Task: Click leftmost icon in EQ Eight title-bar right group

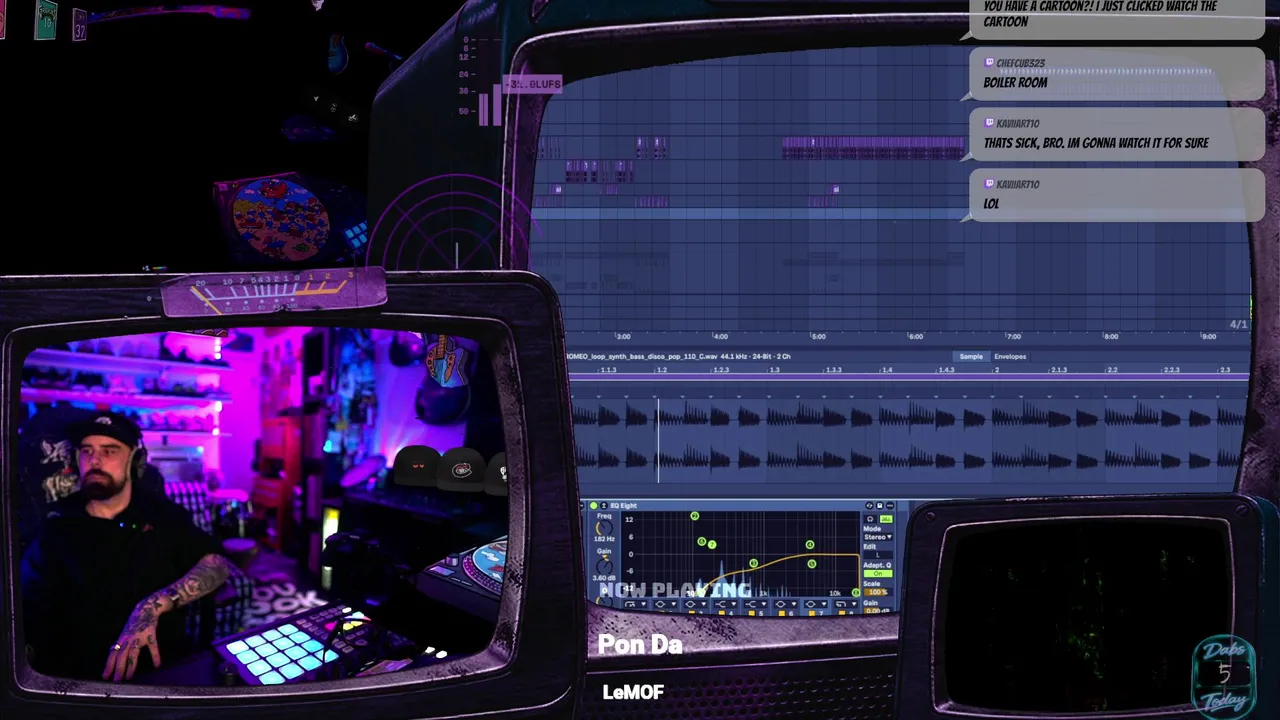Action: [x=869, y=506]
